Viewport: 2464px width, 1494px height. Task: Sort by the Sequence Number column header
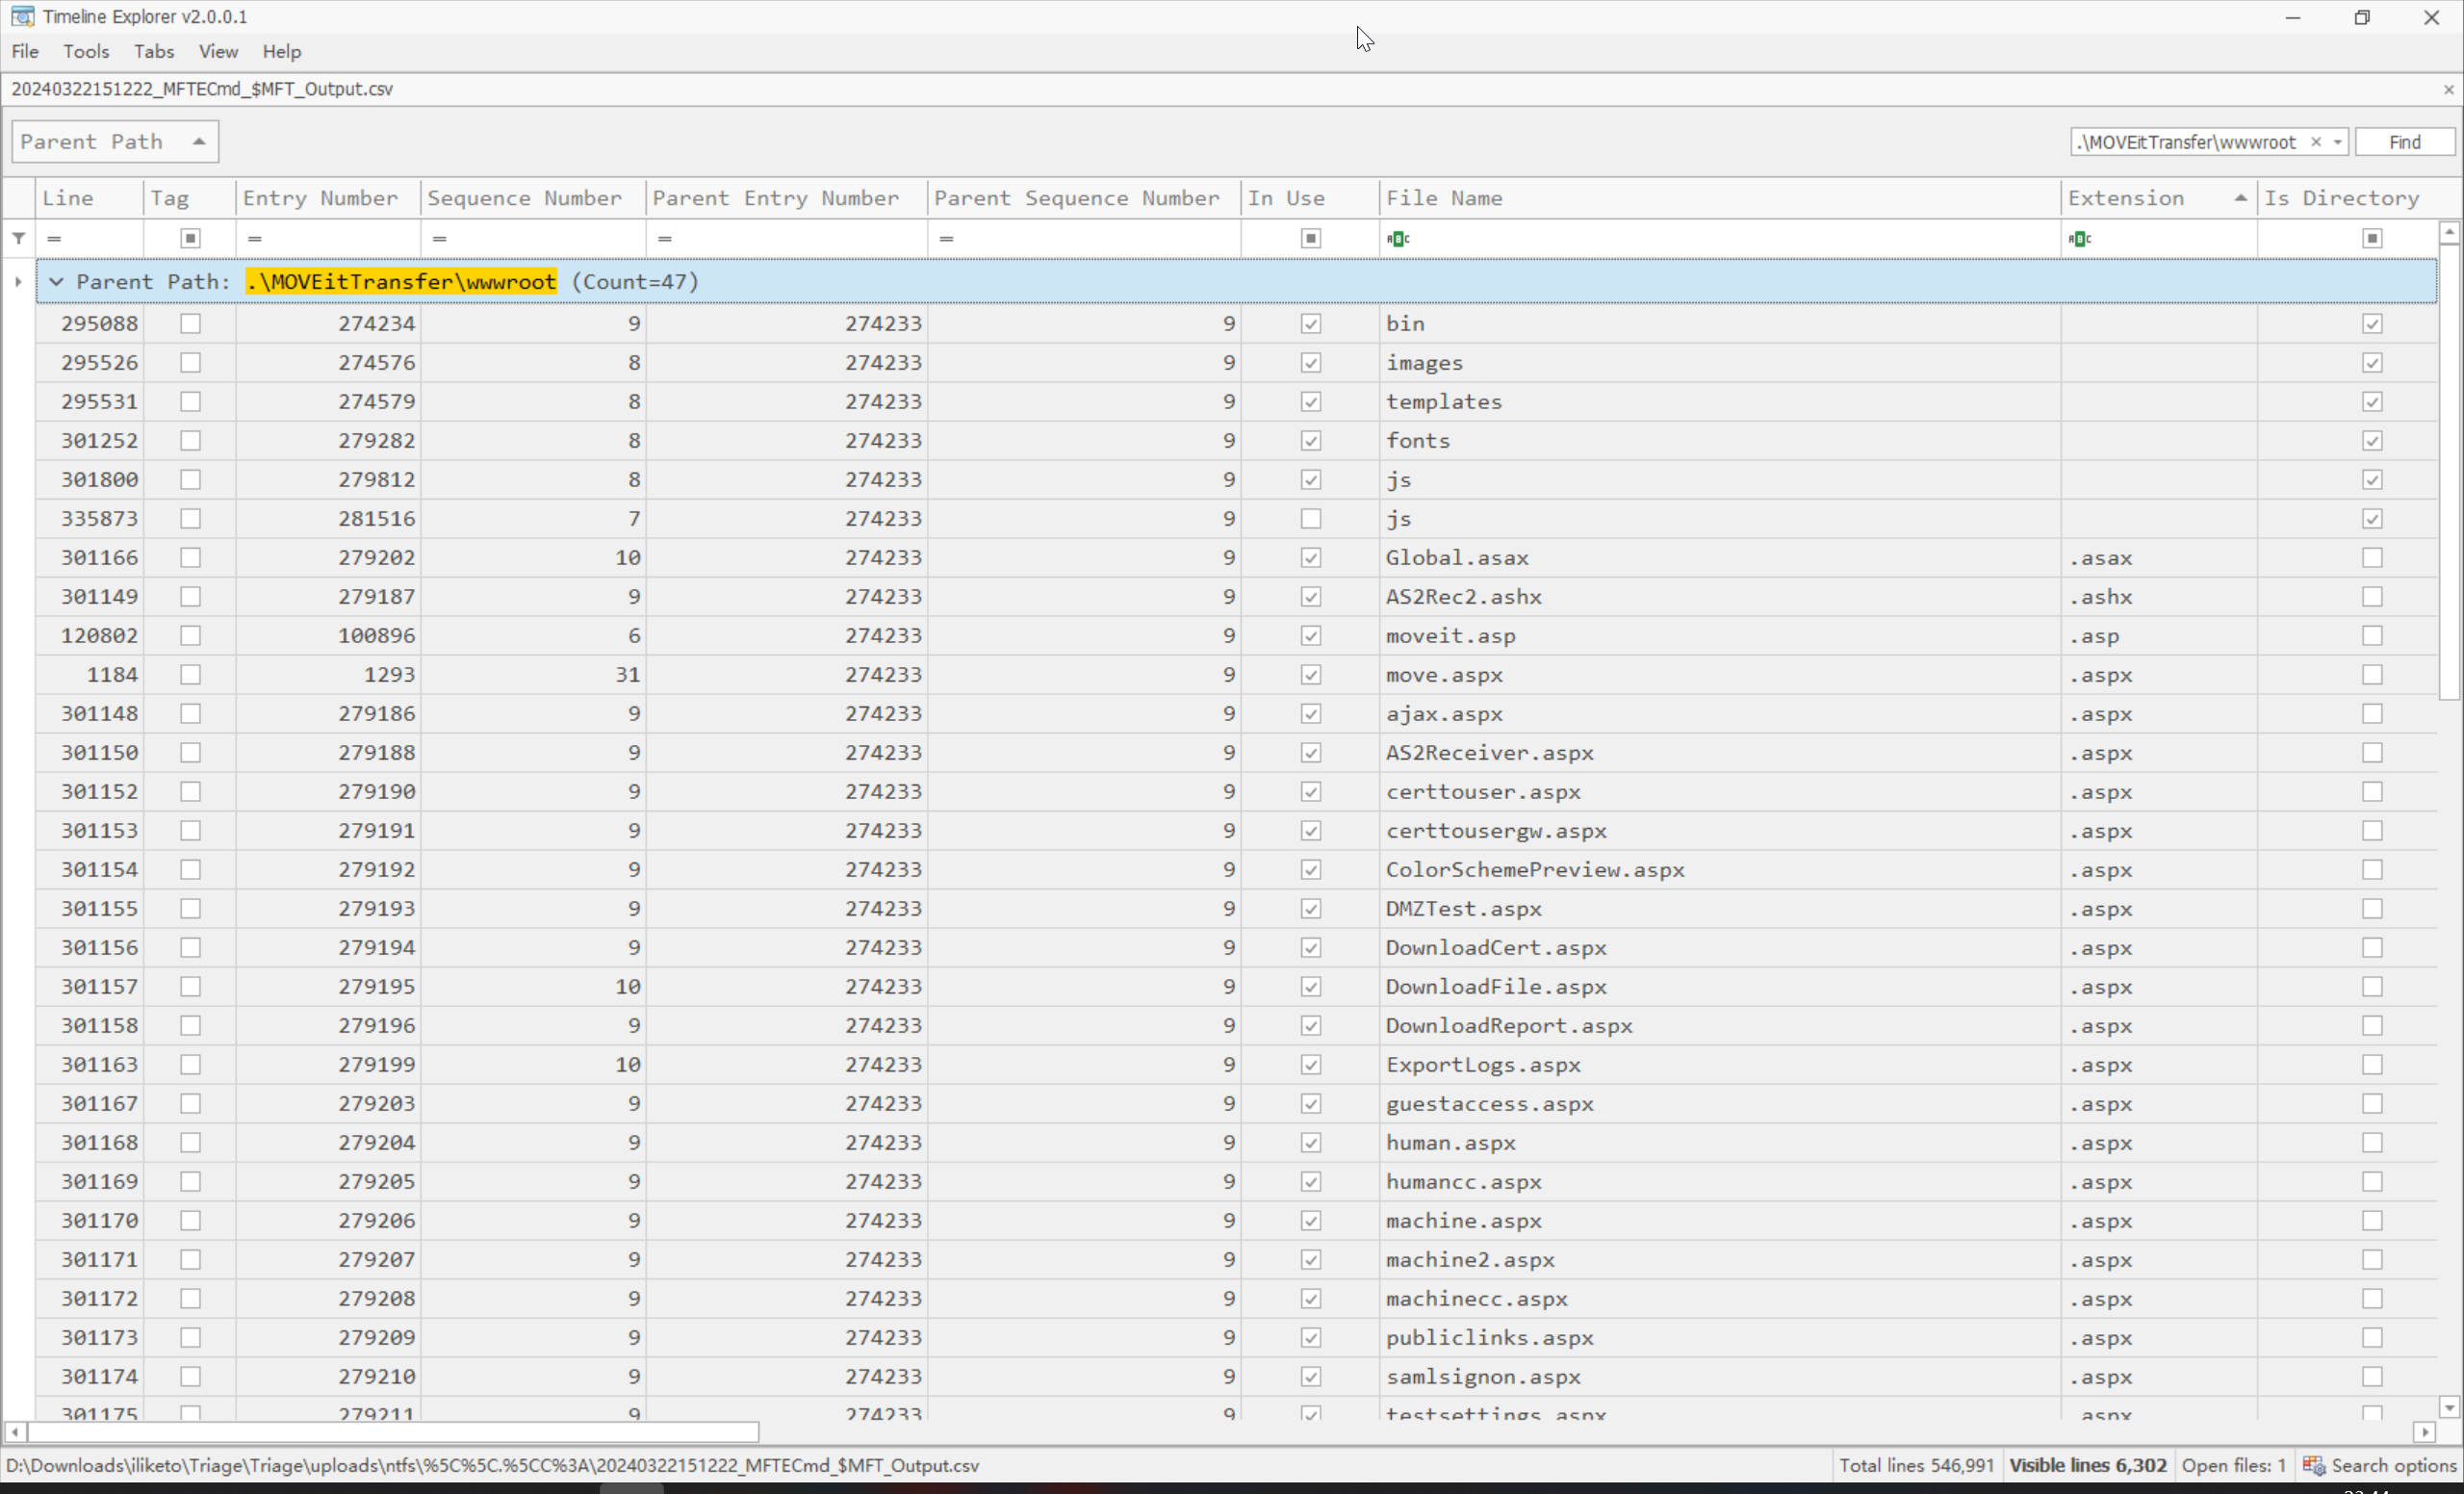(533, 198)
